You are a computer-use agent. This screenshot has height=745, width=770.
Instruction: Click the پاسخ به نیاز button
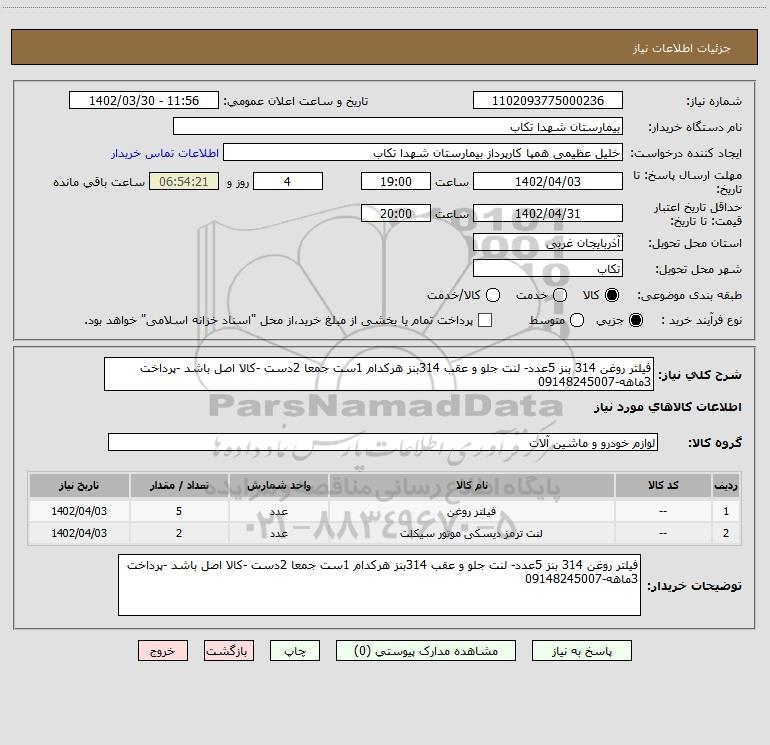[581, 651]
